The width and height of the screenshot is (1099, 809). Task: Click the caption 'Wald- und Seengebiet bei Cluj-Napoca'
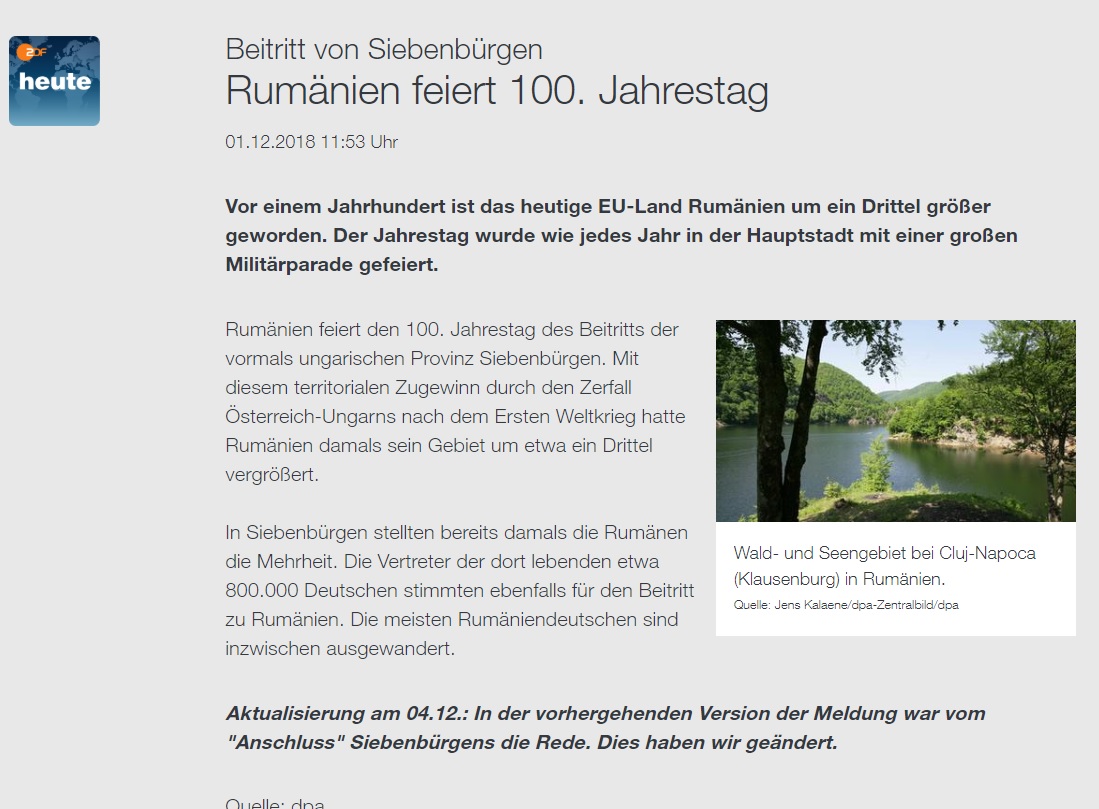(x=884, y=553)
